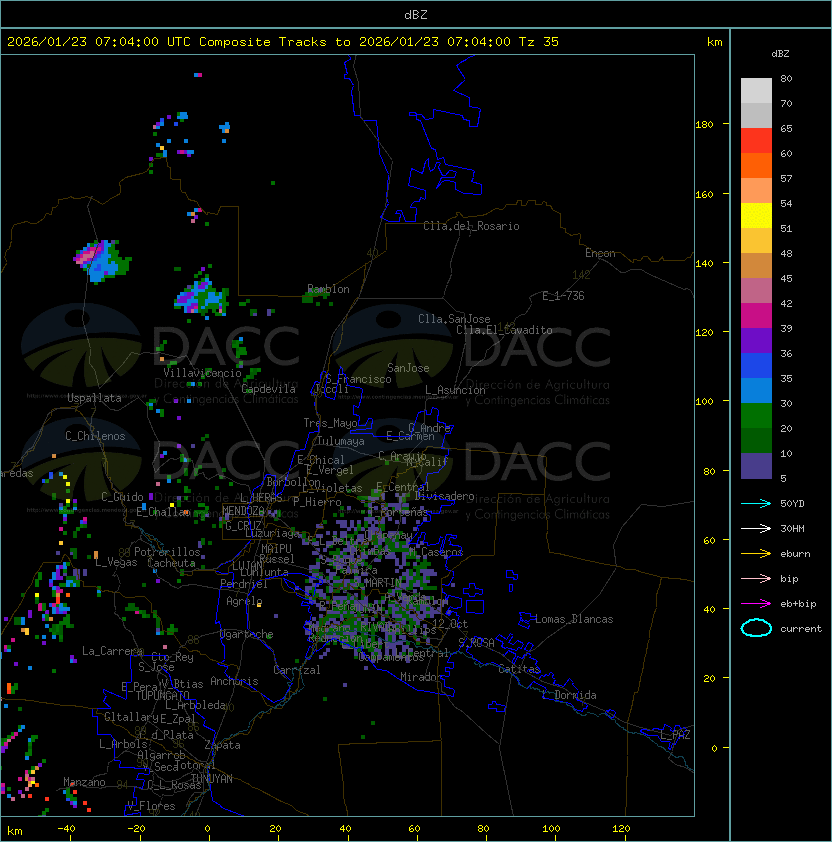Click the Tulumaya map label
This screenshot has width=832, height=842.
pos(341,441)
